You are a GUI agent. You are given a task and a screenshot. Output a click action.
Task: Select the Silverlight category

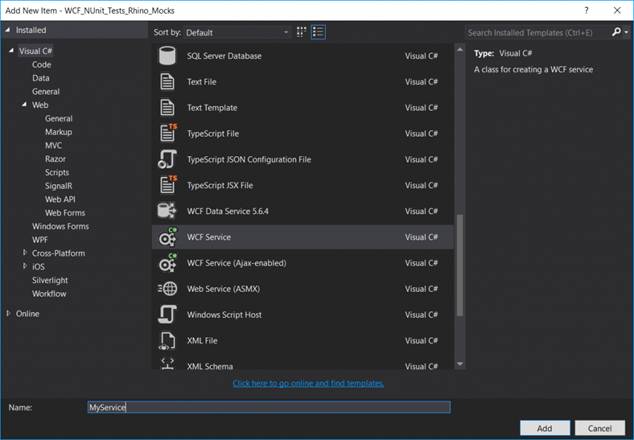tap(50, 280)
